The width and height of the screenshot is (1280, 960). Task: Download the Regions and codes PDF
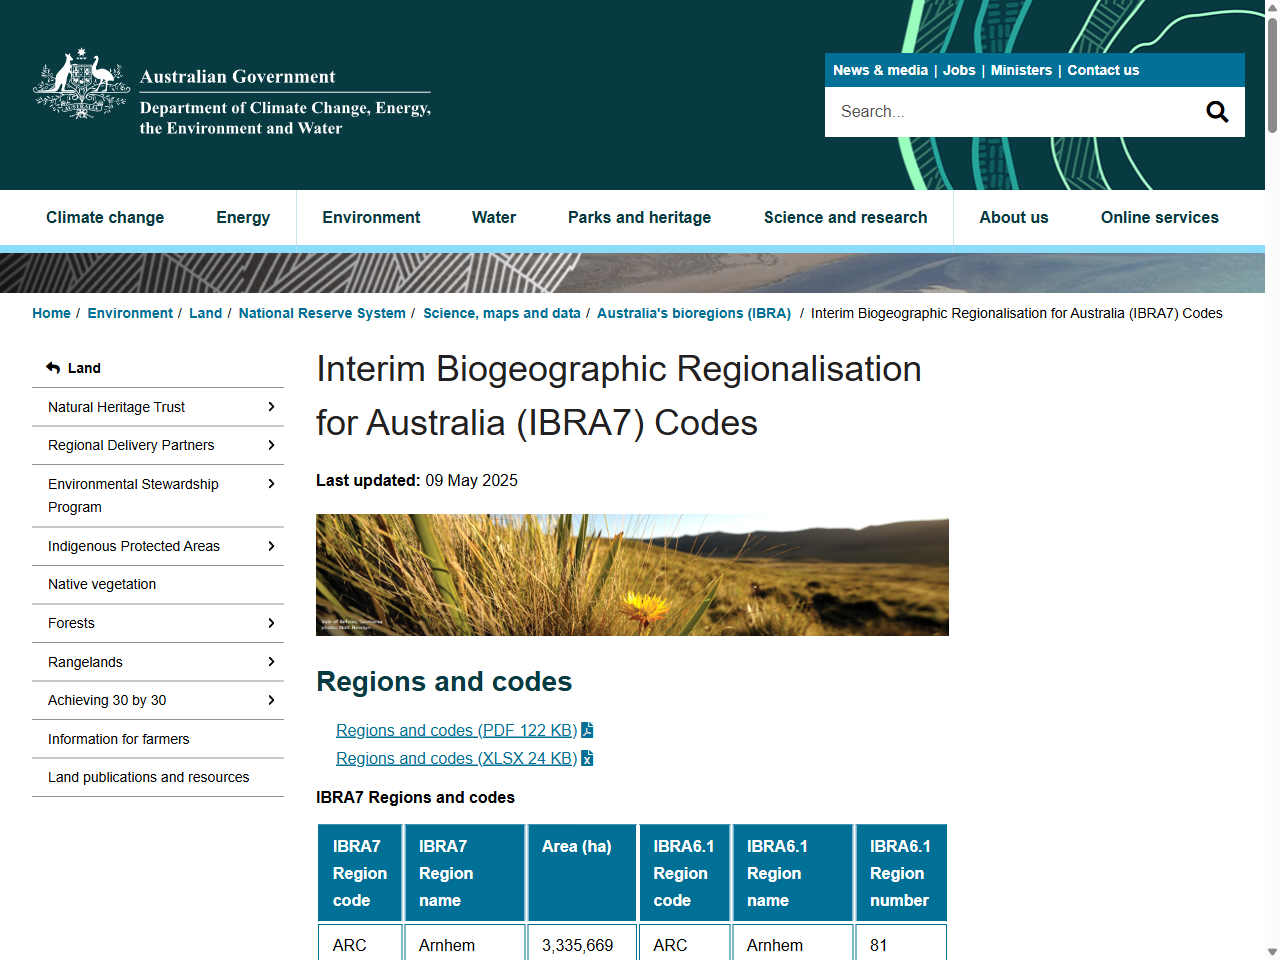point(455,730)
